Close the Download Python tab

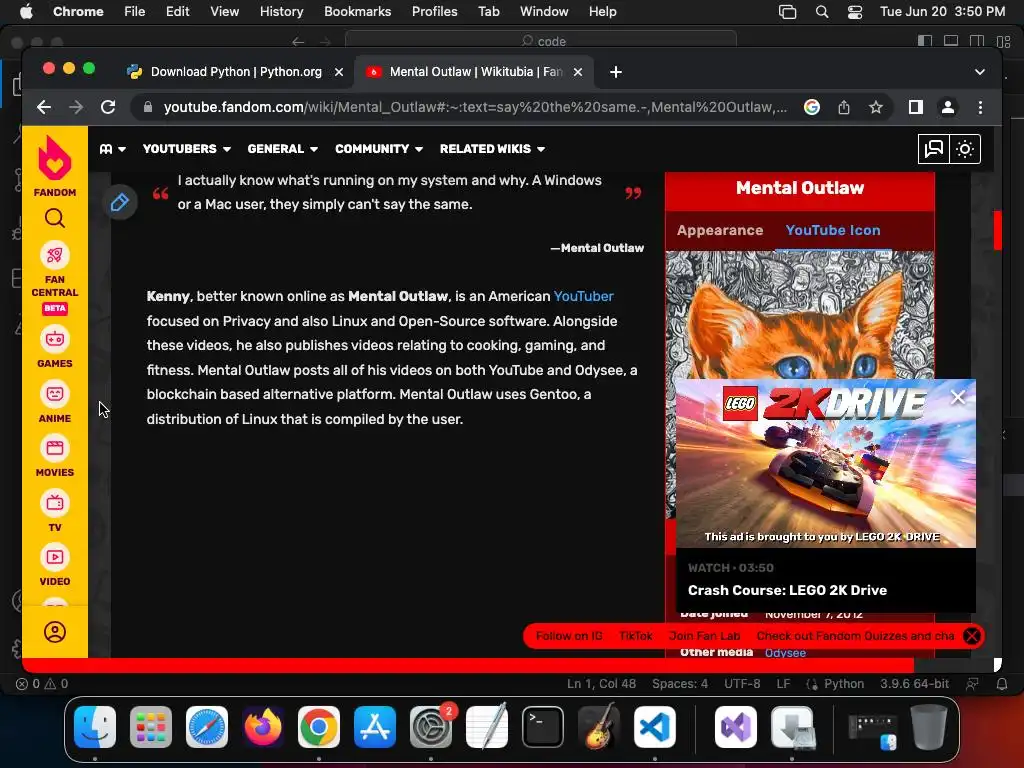pos(339,72)
